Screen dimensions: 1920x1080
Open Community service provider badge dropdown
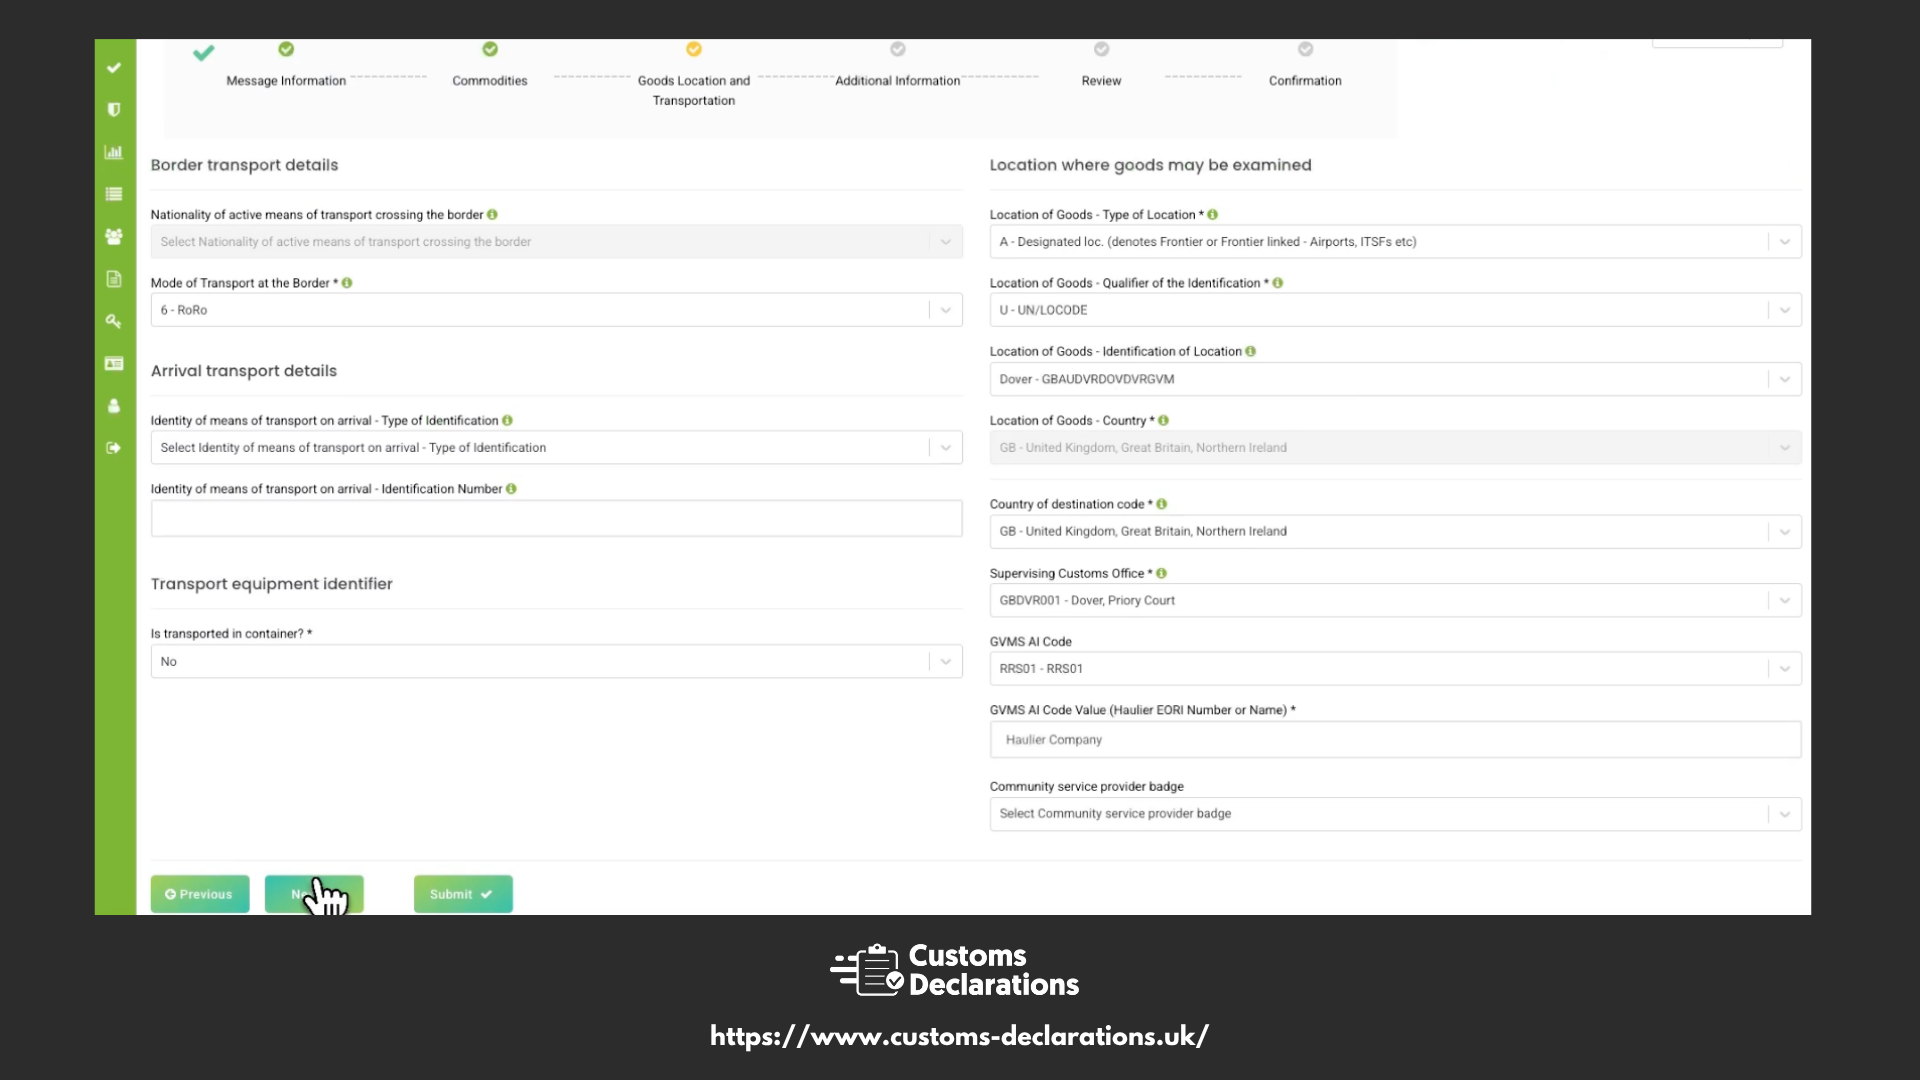point(1784,814)
